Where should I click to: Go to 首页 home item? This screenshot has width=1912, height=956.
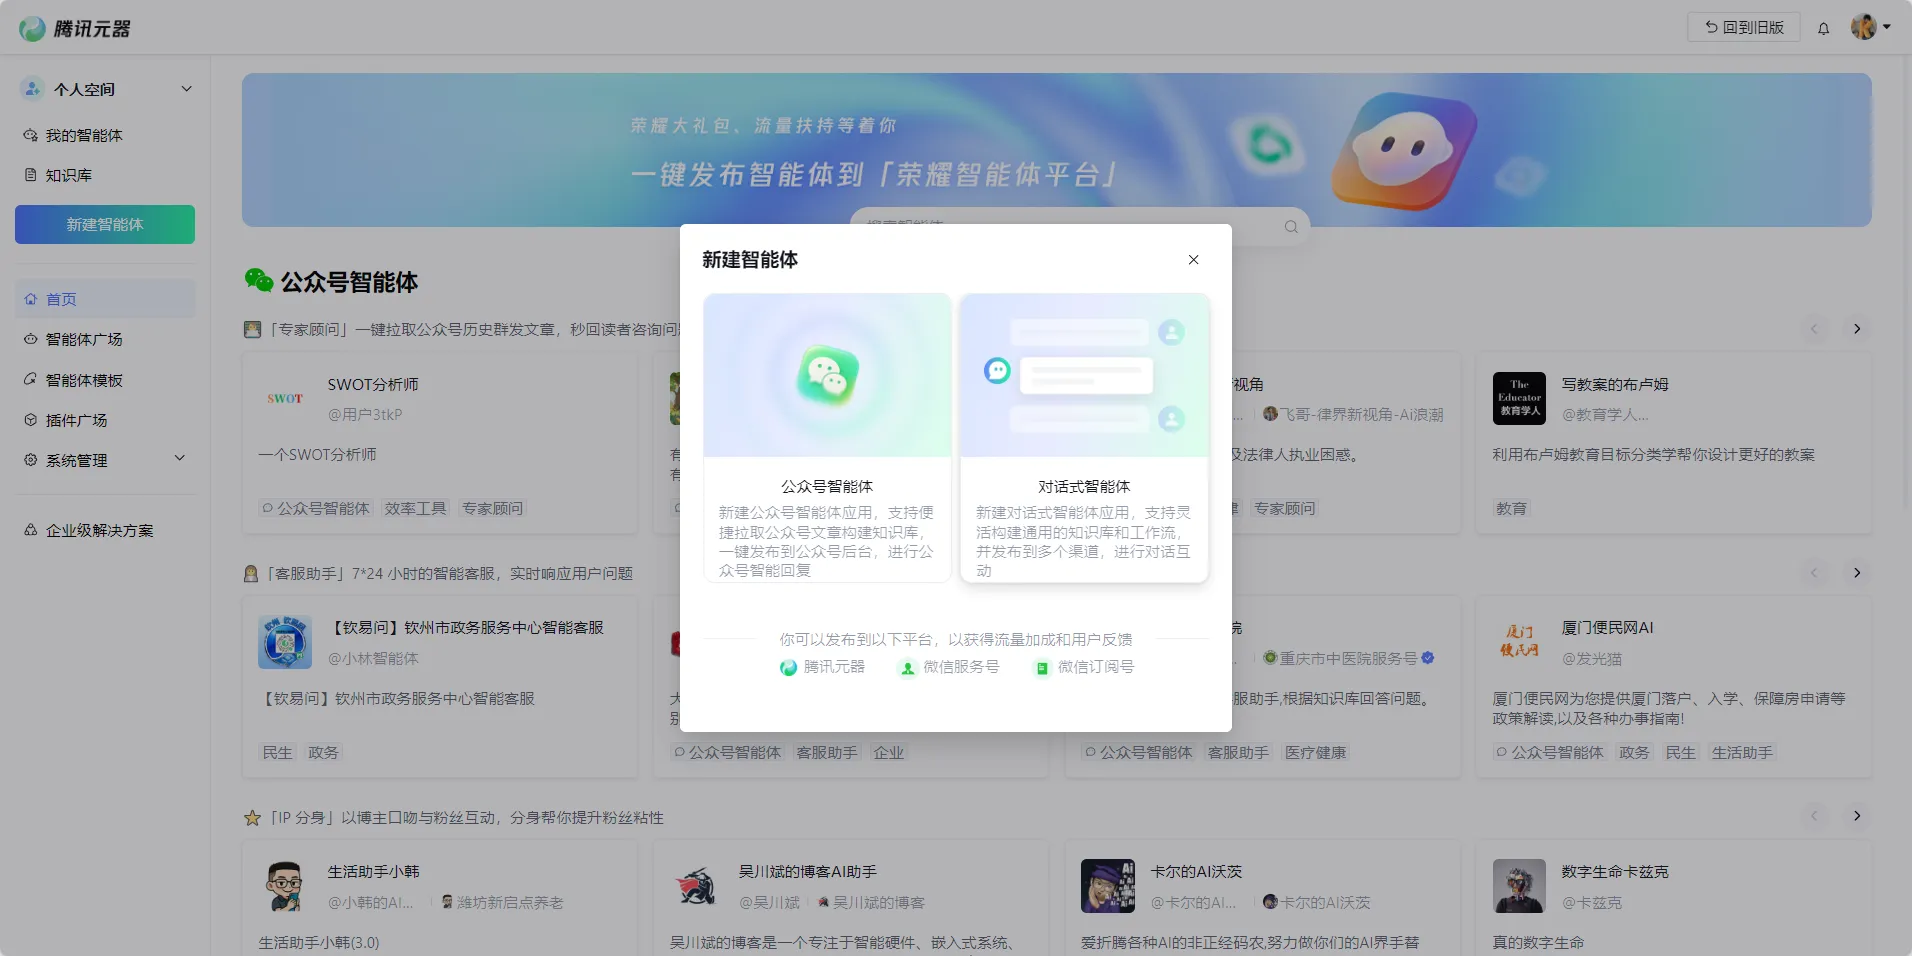[61, 299]
